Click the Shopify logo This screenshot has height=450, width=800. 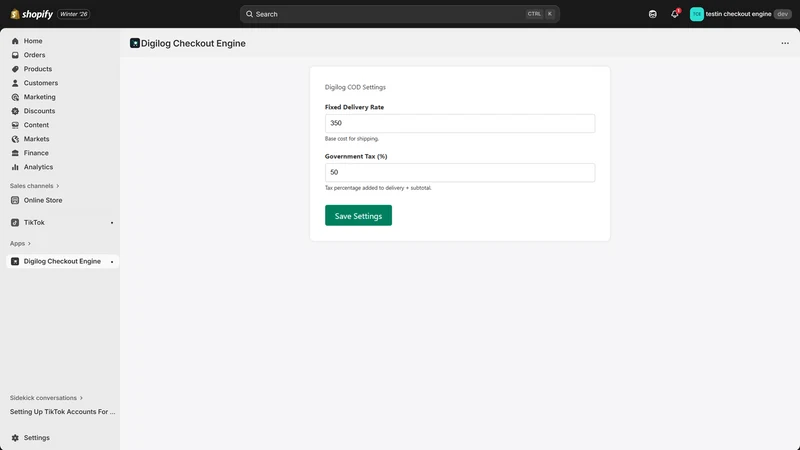31,14
